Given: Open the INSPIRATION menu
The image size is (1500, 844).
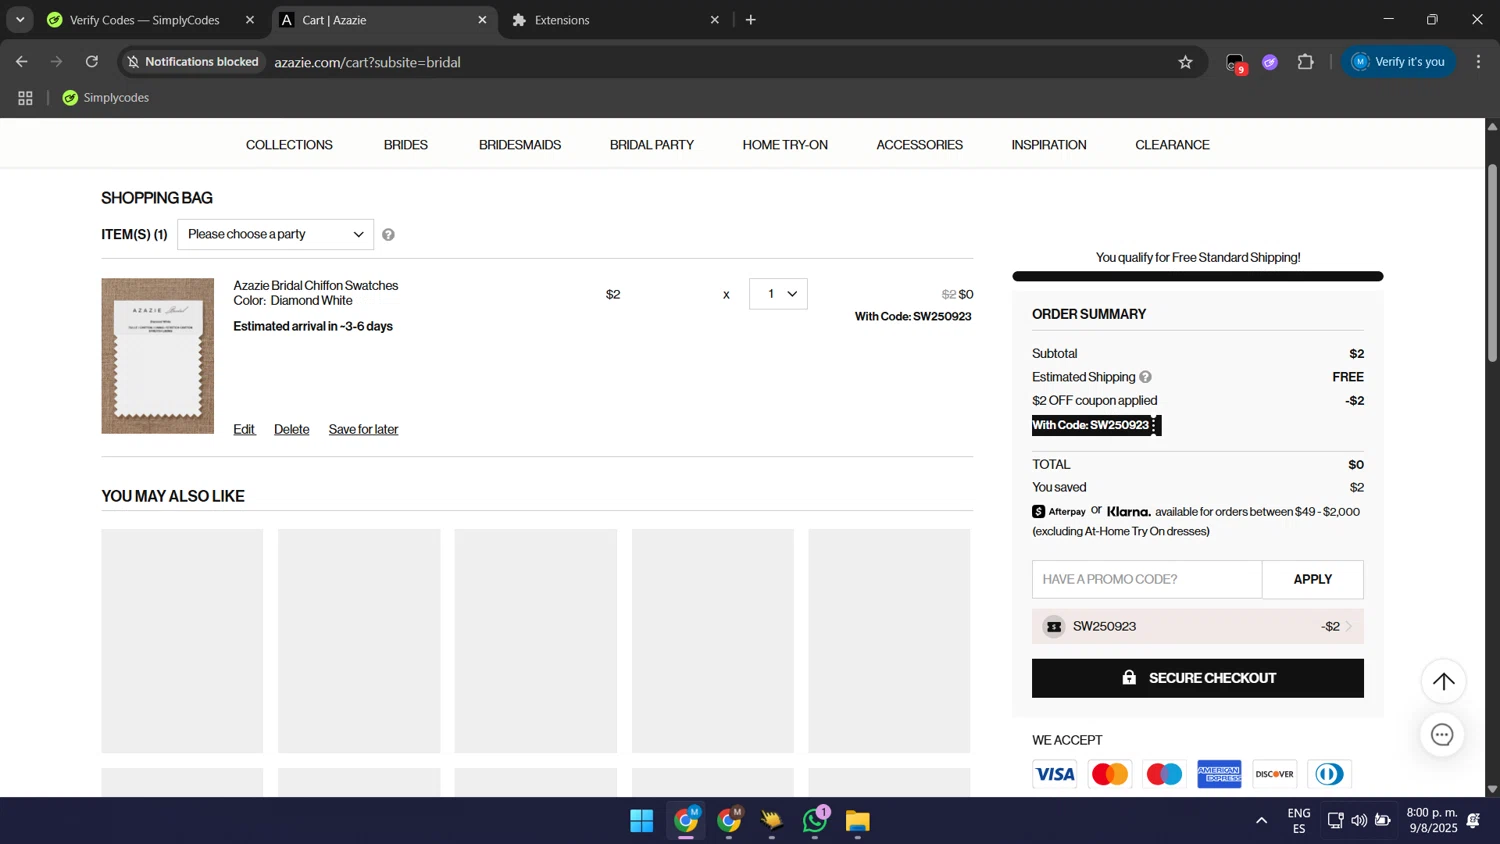Looking at the screenshot, I should click(1049, 145).
